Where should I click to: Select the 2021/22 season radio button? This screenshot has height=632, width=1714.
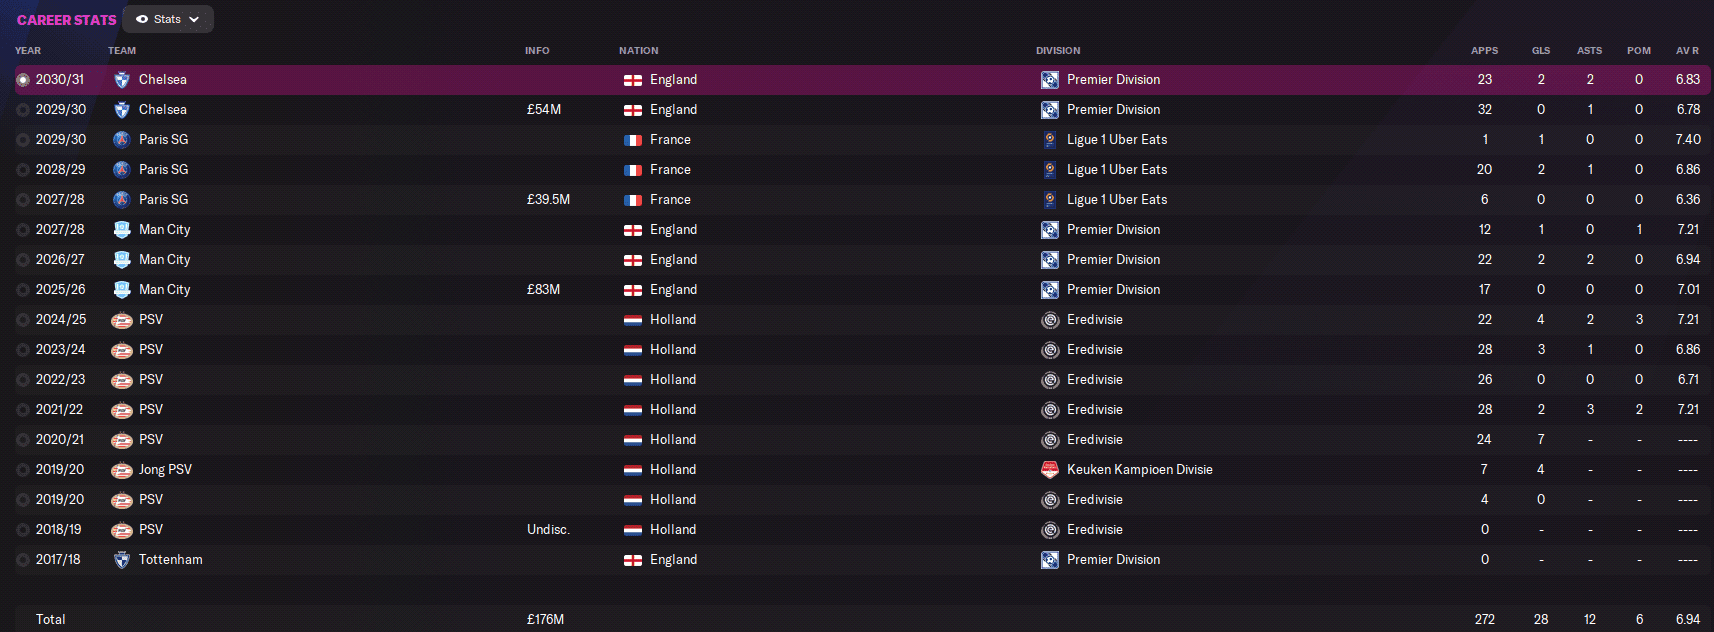coord(23,410)
